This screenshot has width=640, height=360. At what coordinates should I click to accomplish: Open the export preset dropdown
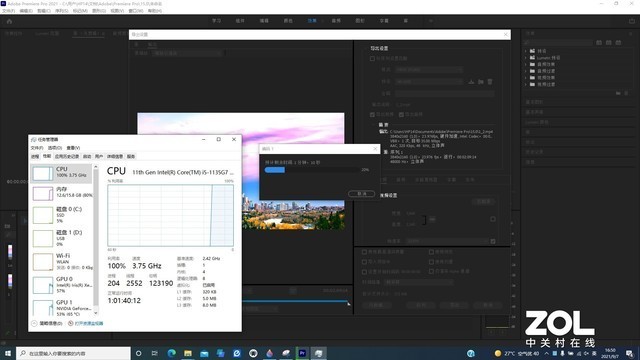point(429,82)
